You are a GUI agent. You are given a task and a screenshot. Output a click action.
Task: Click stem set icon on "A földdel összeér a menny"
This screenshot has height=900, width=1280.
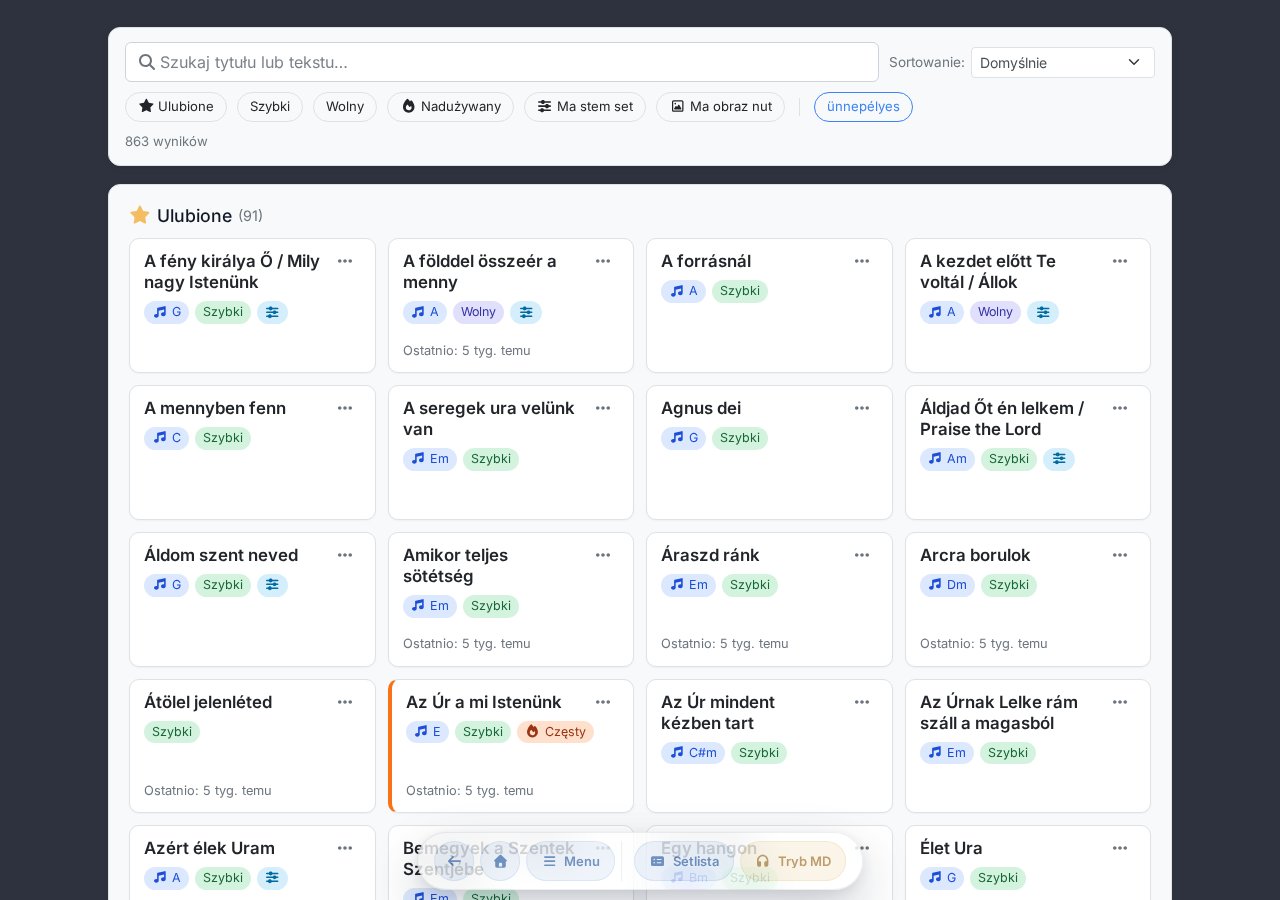(526, 312)
